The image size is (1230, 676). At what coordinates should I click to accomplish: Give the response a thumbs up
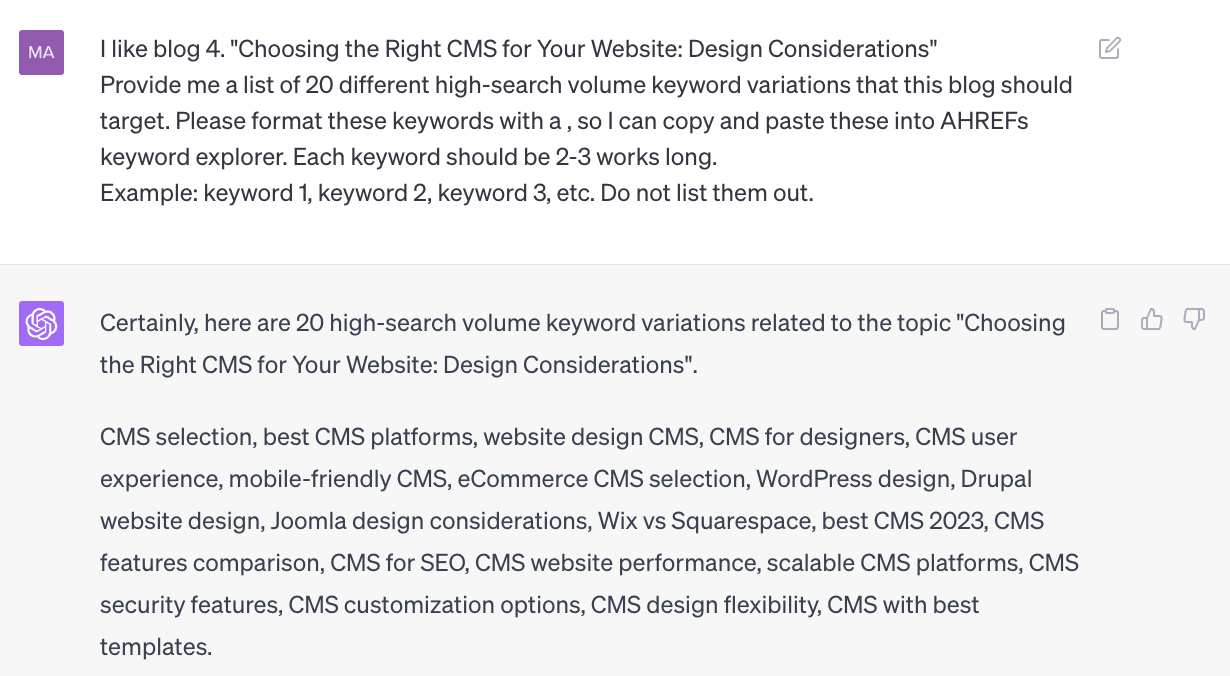(1152, 320)
